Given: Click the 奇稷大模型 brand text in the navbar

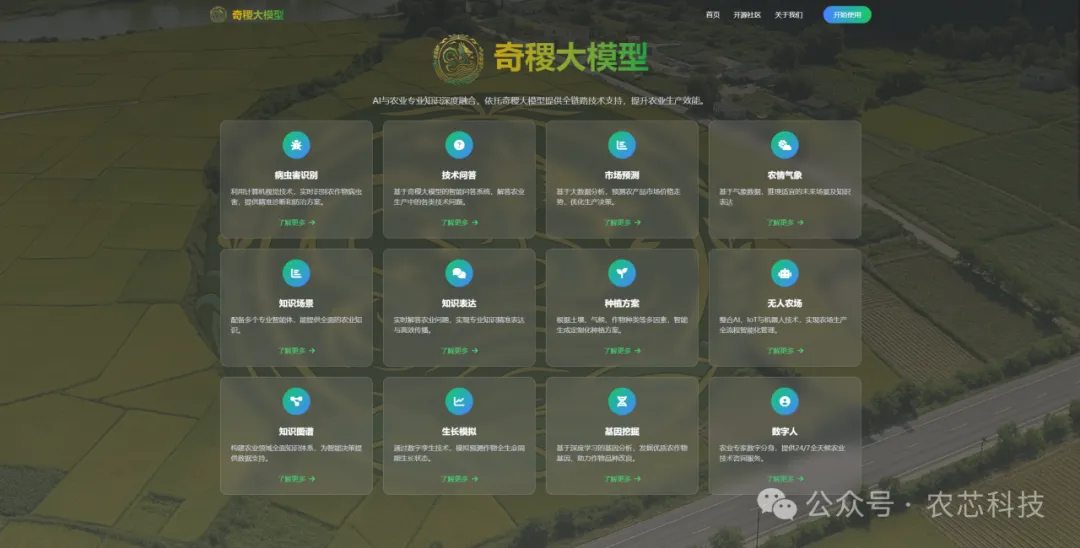Looking at the screenshot, I should (x=258, y=14).
